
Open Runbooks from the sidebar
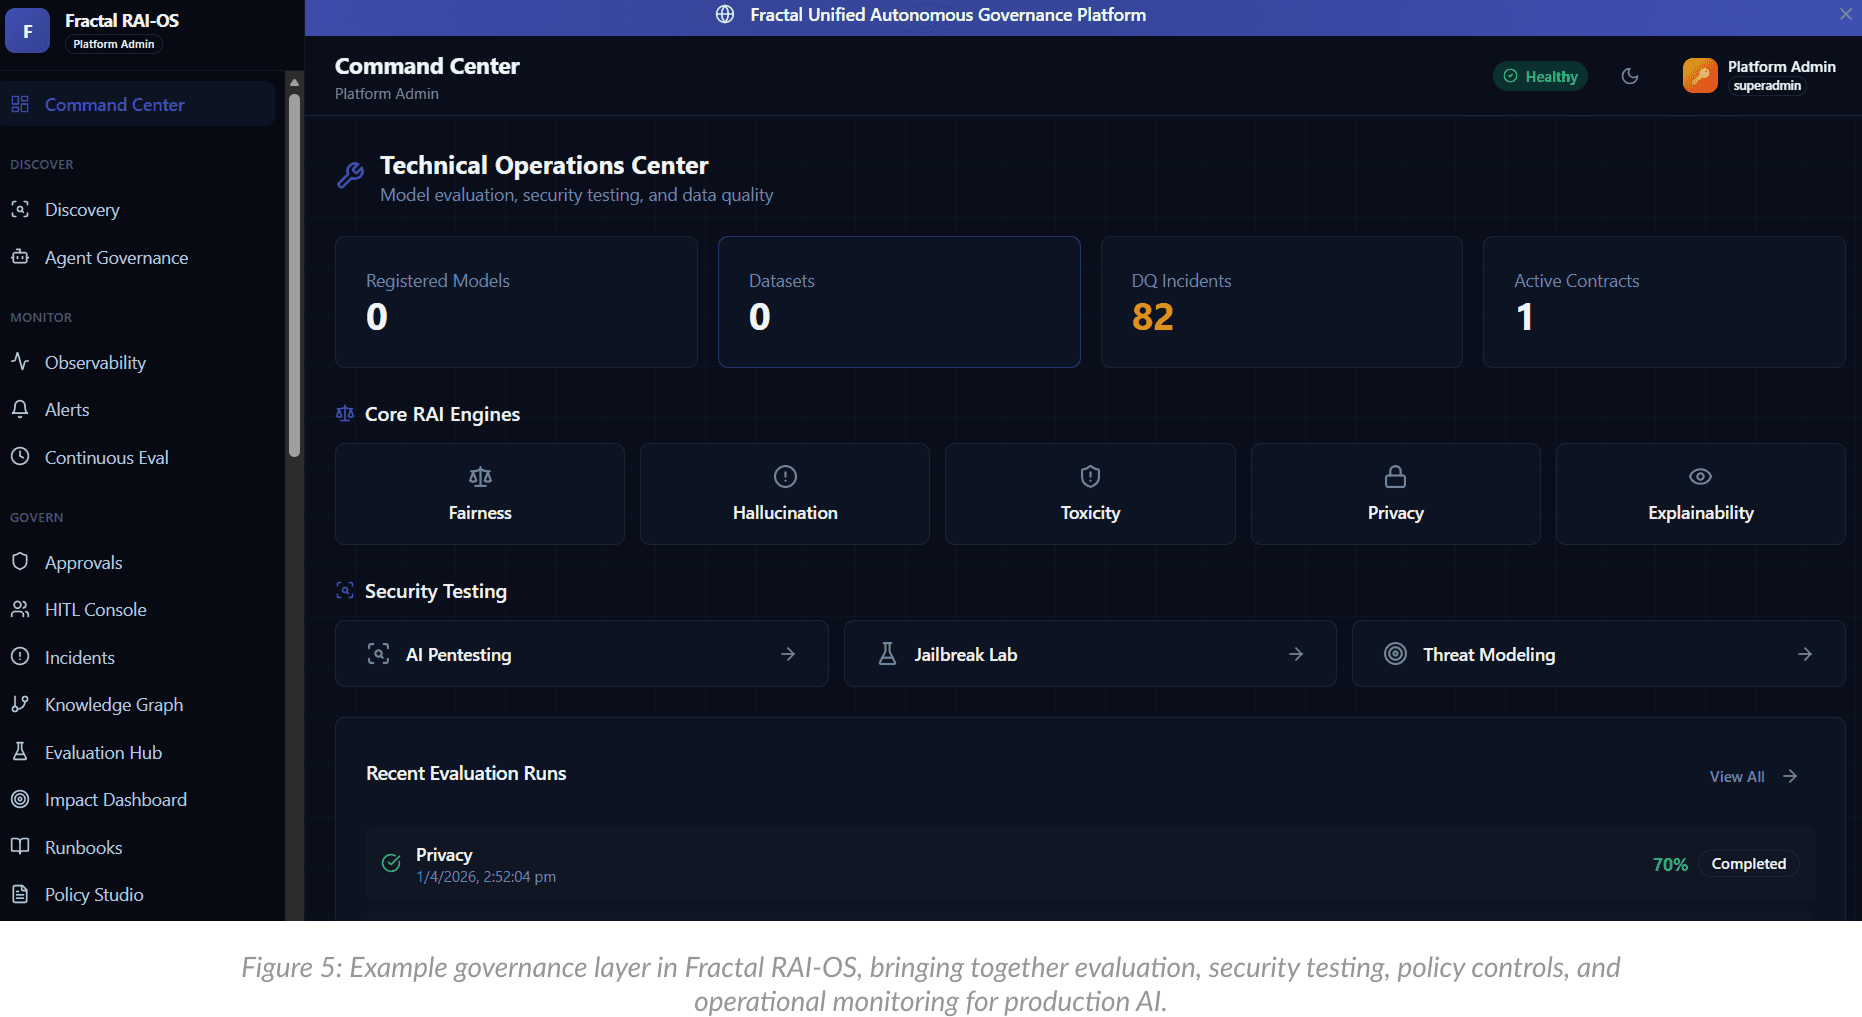tap(138, 847)
